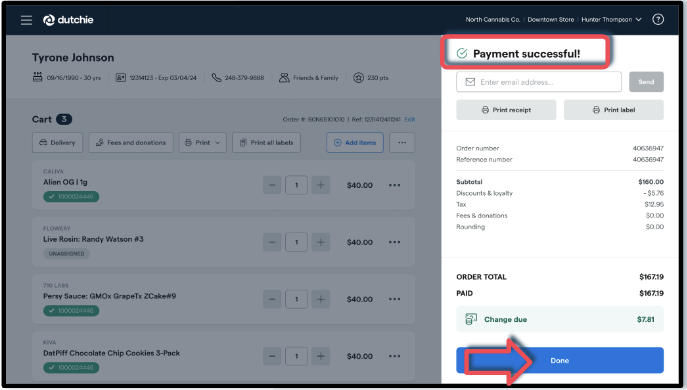
Task: Click the Discounts & loyalty line
Action: coord(560,193)
